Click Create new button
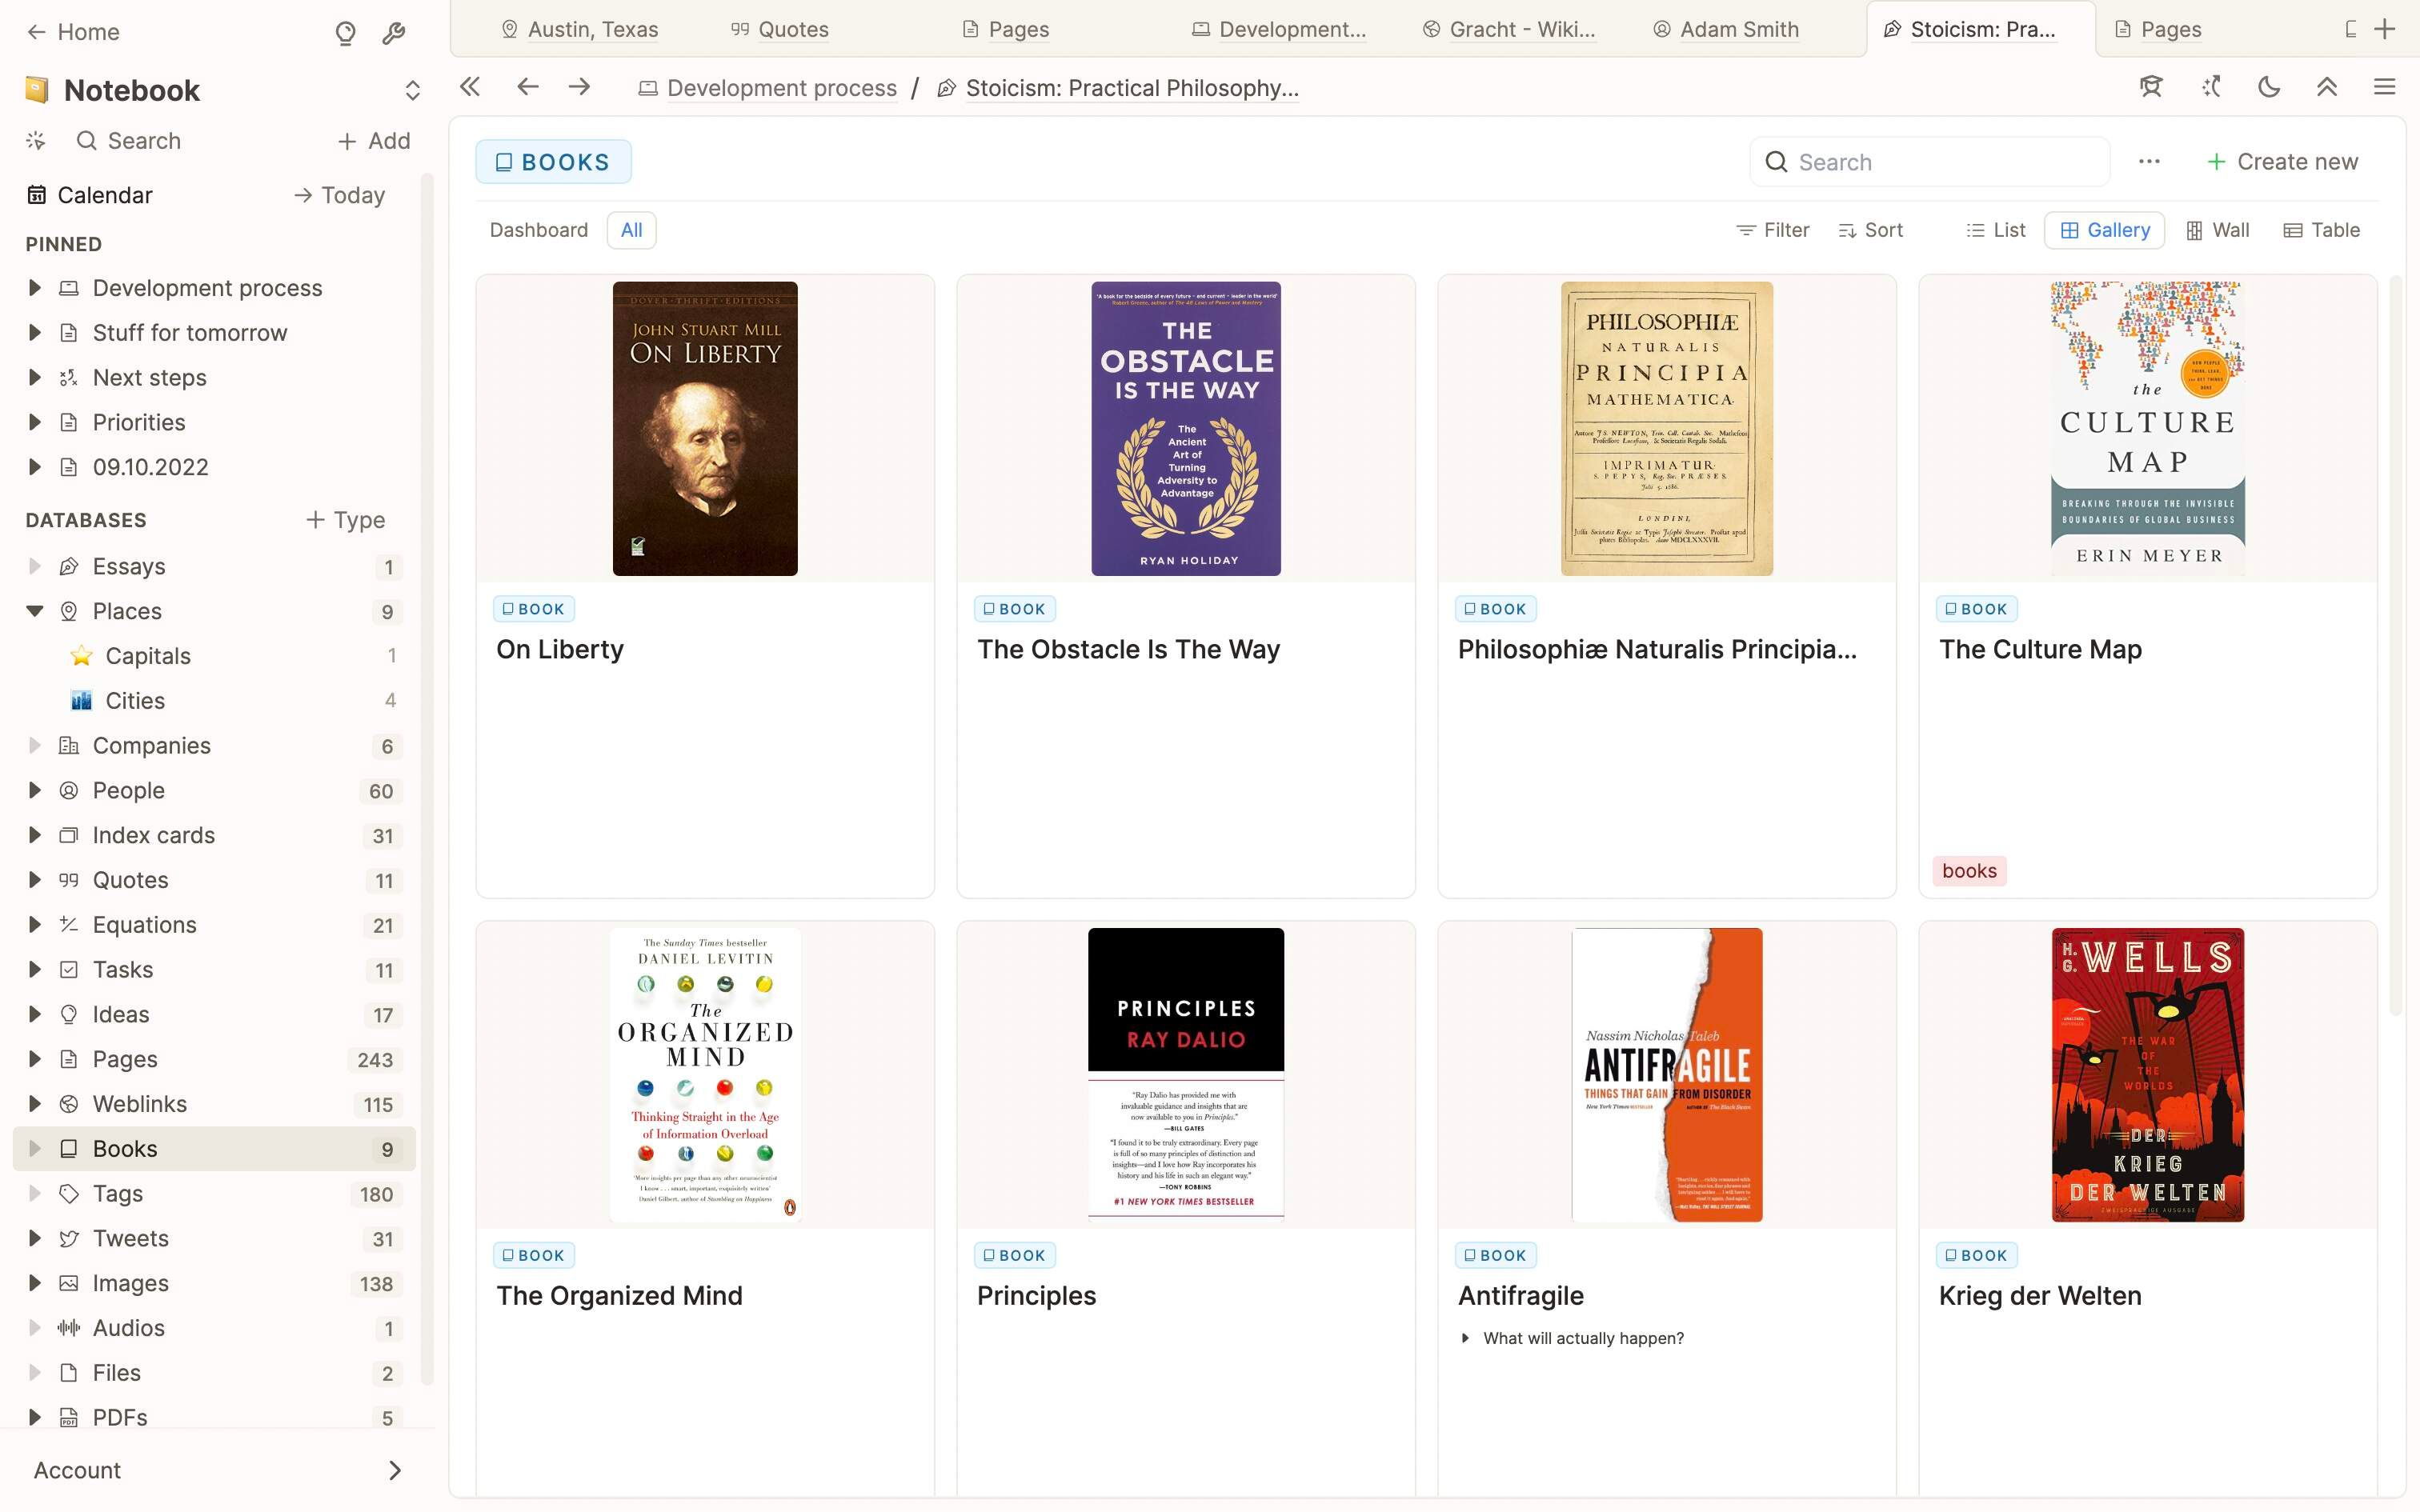The height and width of the screenshot is (1512, 2420). (x=2282, y=162)
